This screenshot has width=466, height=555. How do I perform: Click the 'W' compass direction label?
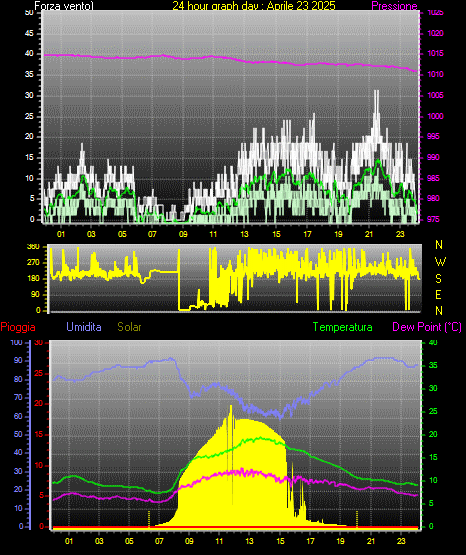point(440,262)
